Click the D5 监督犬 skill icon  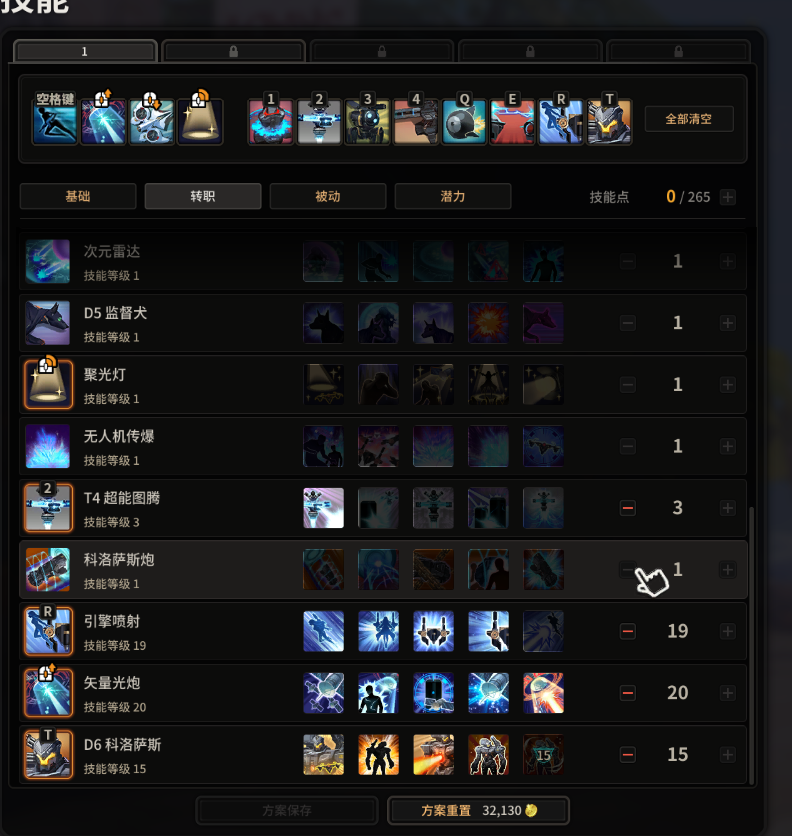pyautogui.click(x=47, y=323)
